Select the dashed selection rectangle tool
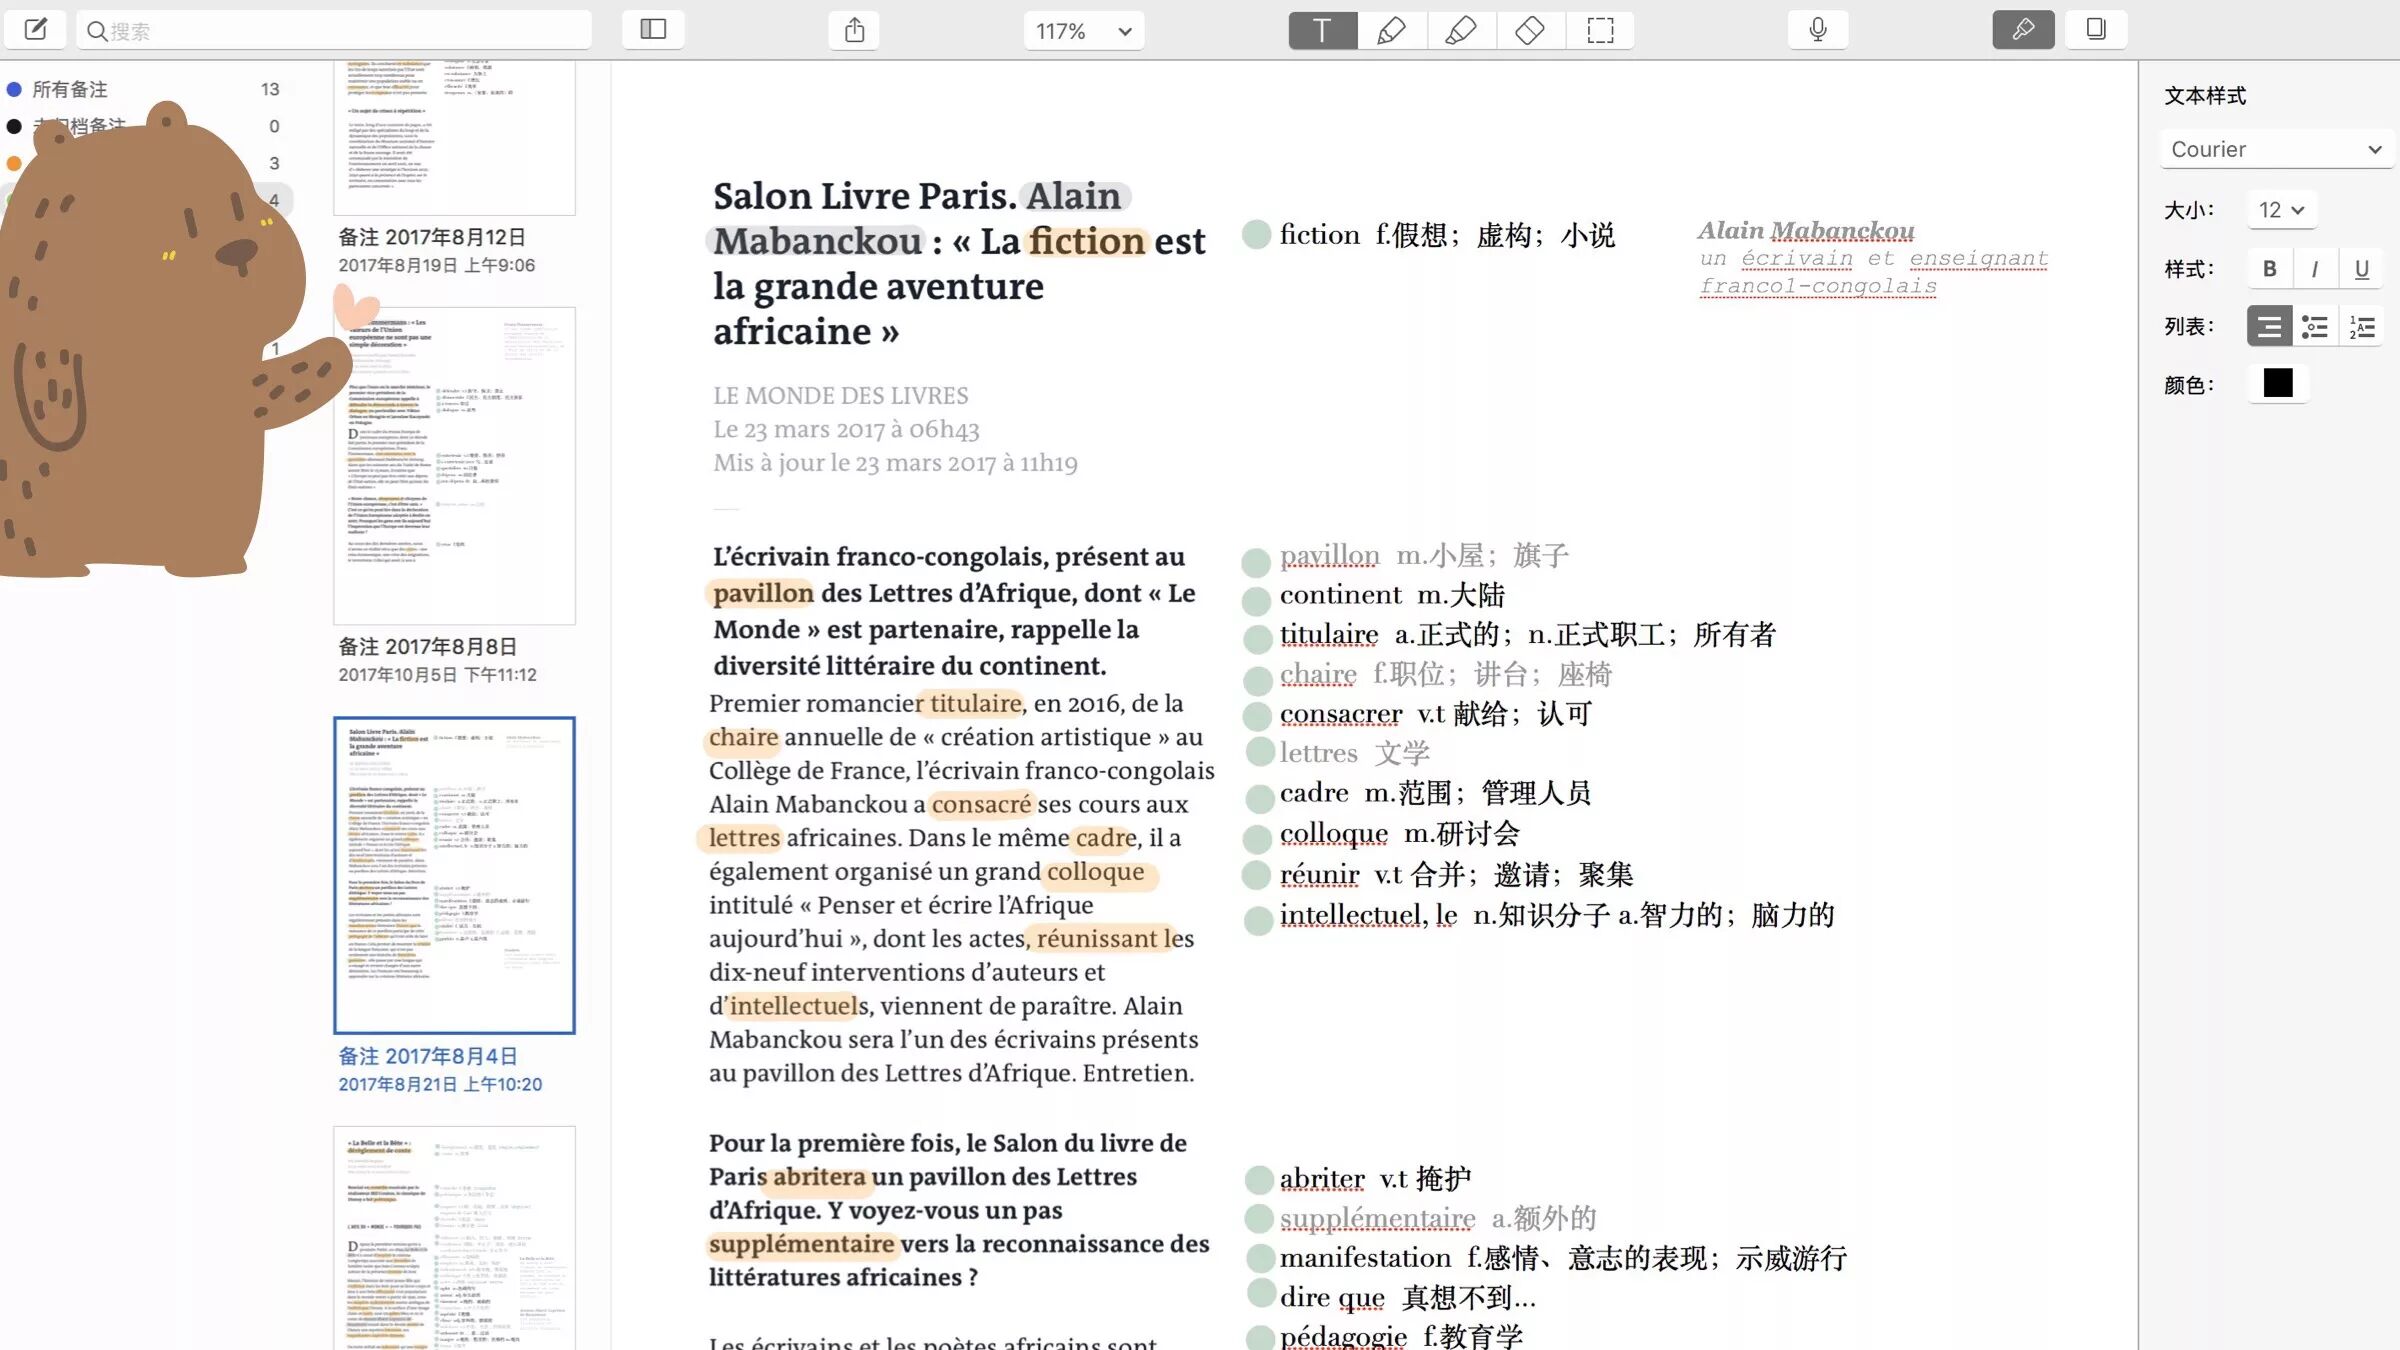Screen dimensions: 2400x1350 coord(1600,30)
